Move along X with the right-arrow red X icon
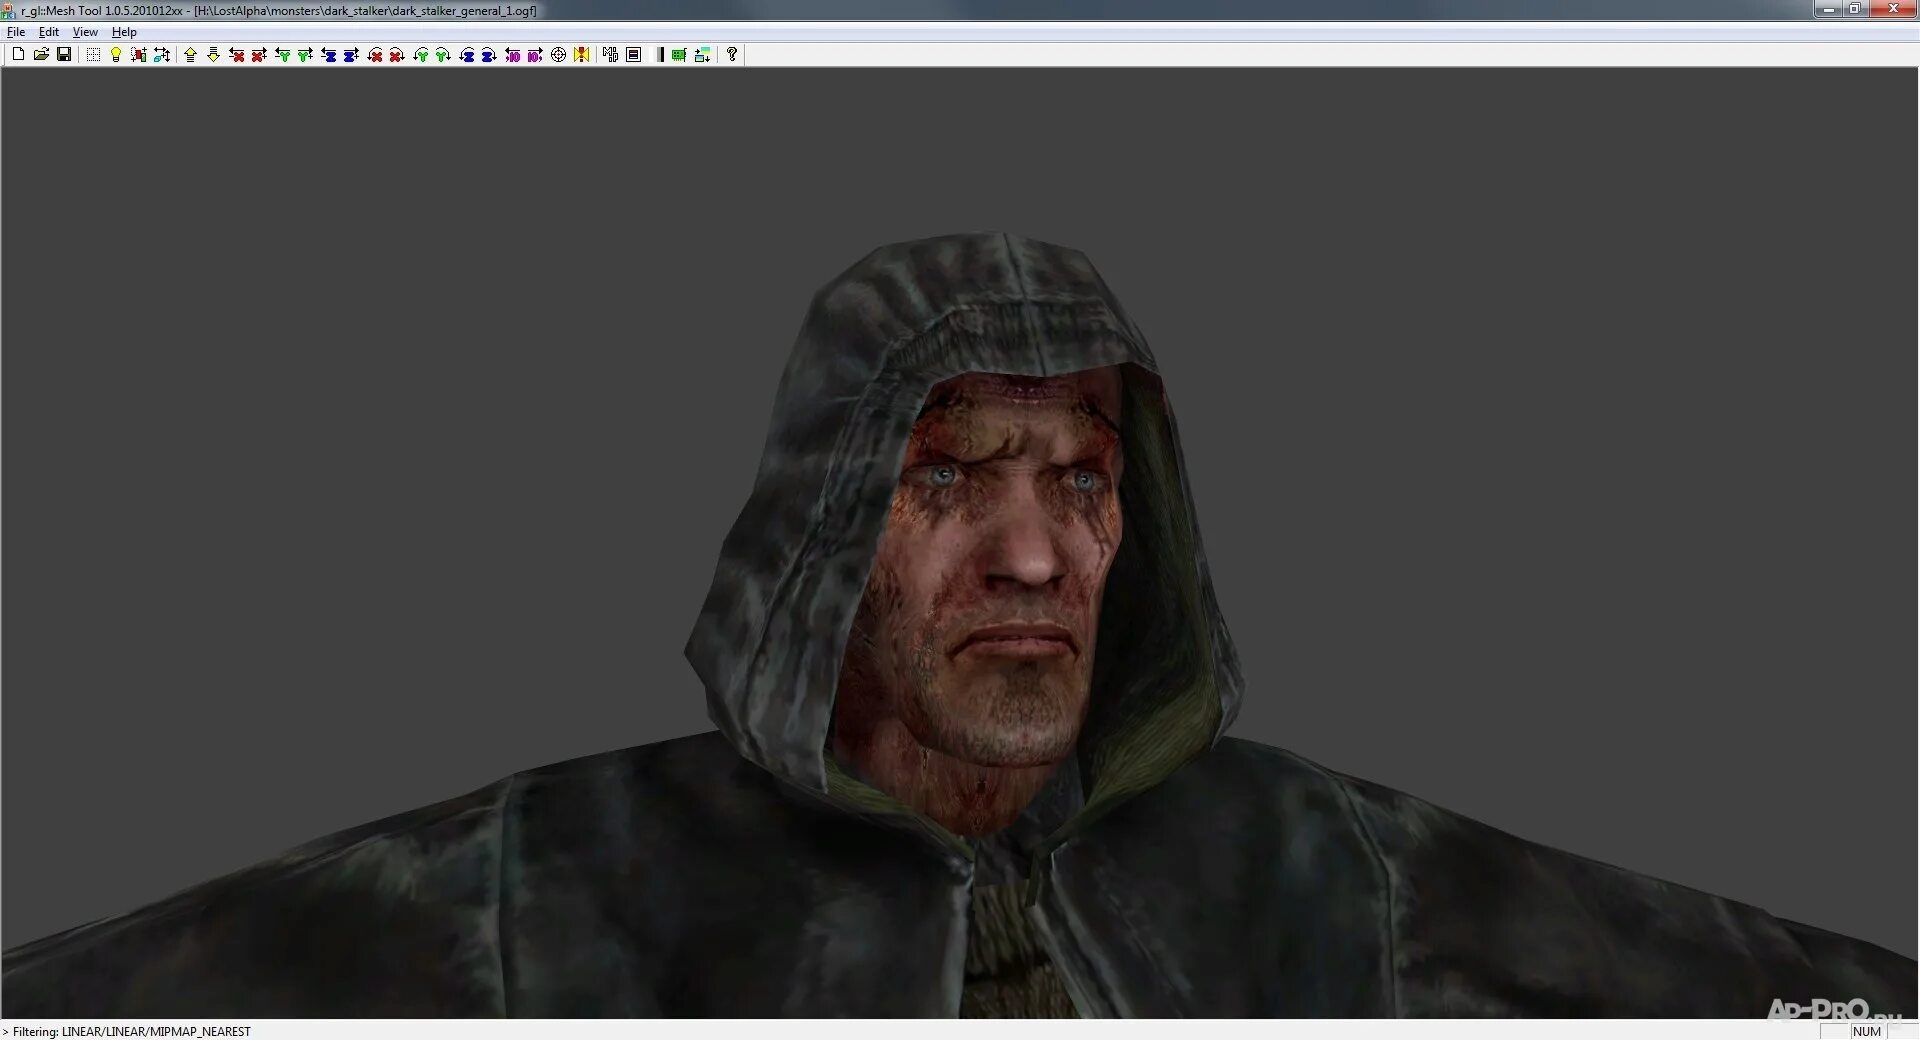Image resolution: width=1920 pixels, height=1040 pixels. pyautogui.click(x=259, y=55)
